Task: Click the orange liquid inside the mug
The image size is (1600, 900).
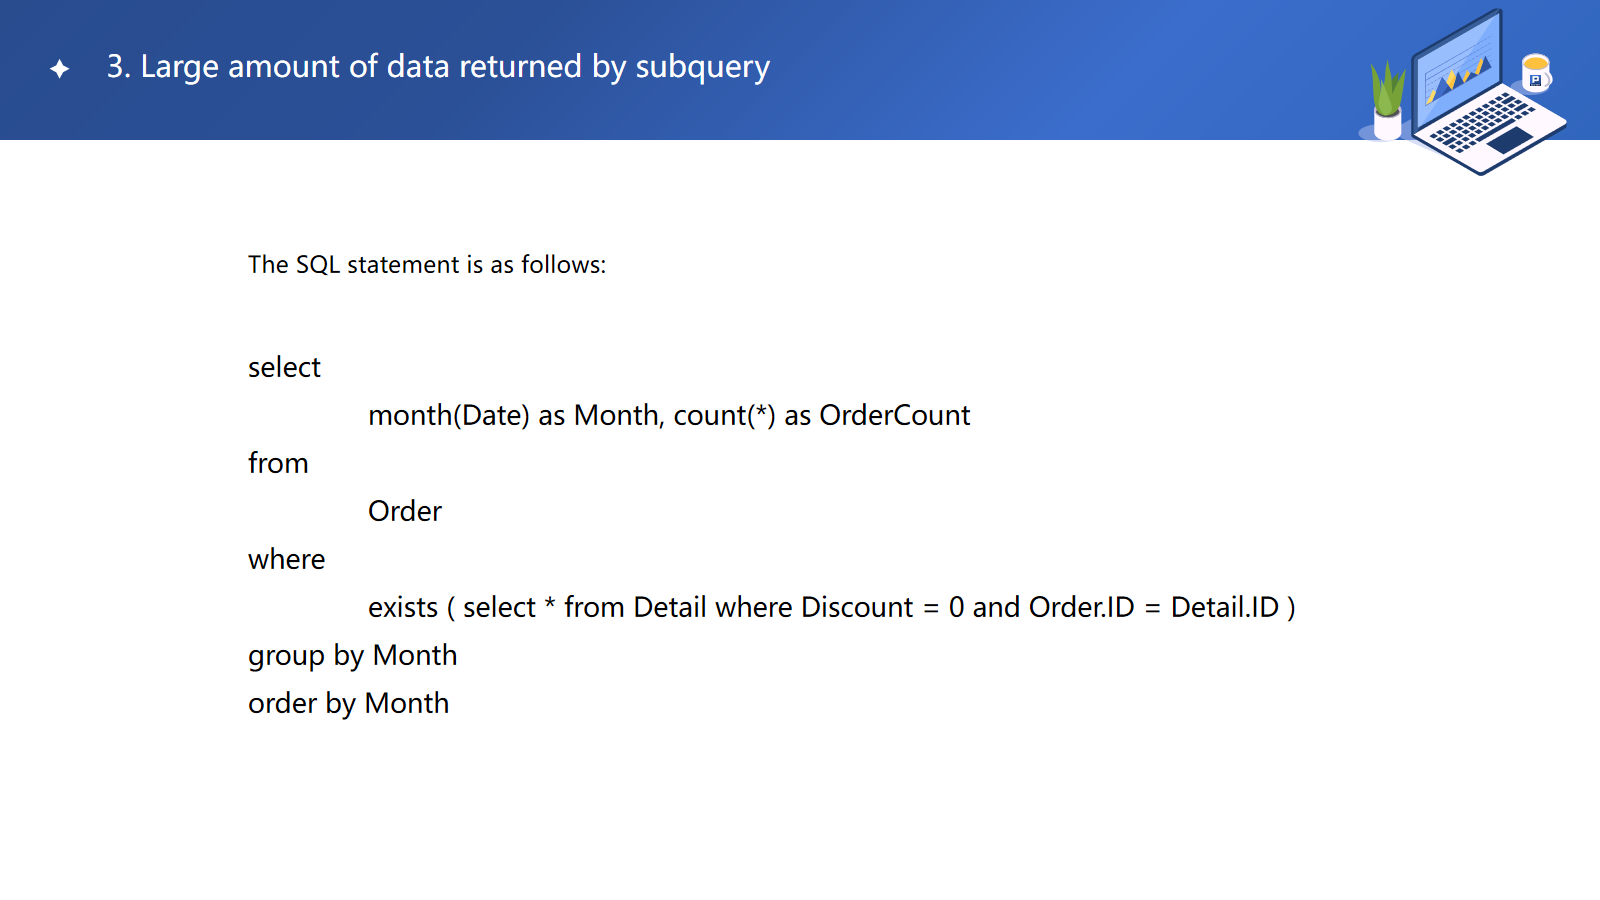Action: pos(1535,64)
